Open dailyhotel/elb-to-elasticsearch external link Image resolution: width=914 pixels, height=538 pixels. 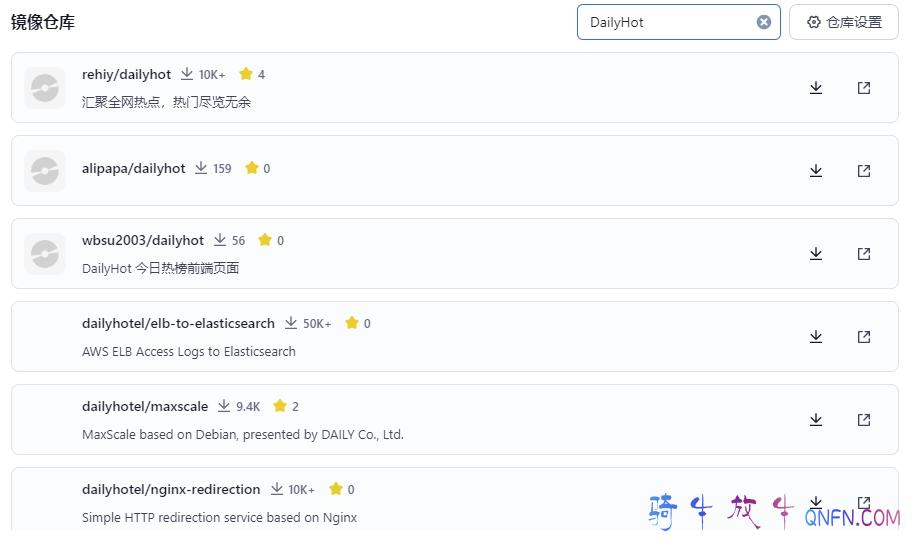pyautogui.click(x=864, y=337)
